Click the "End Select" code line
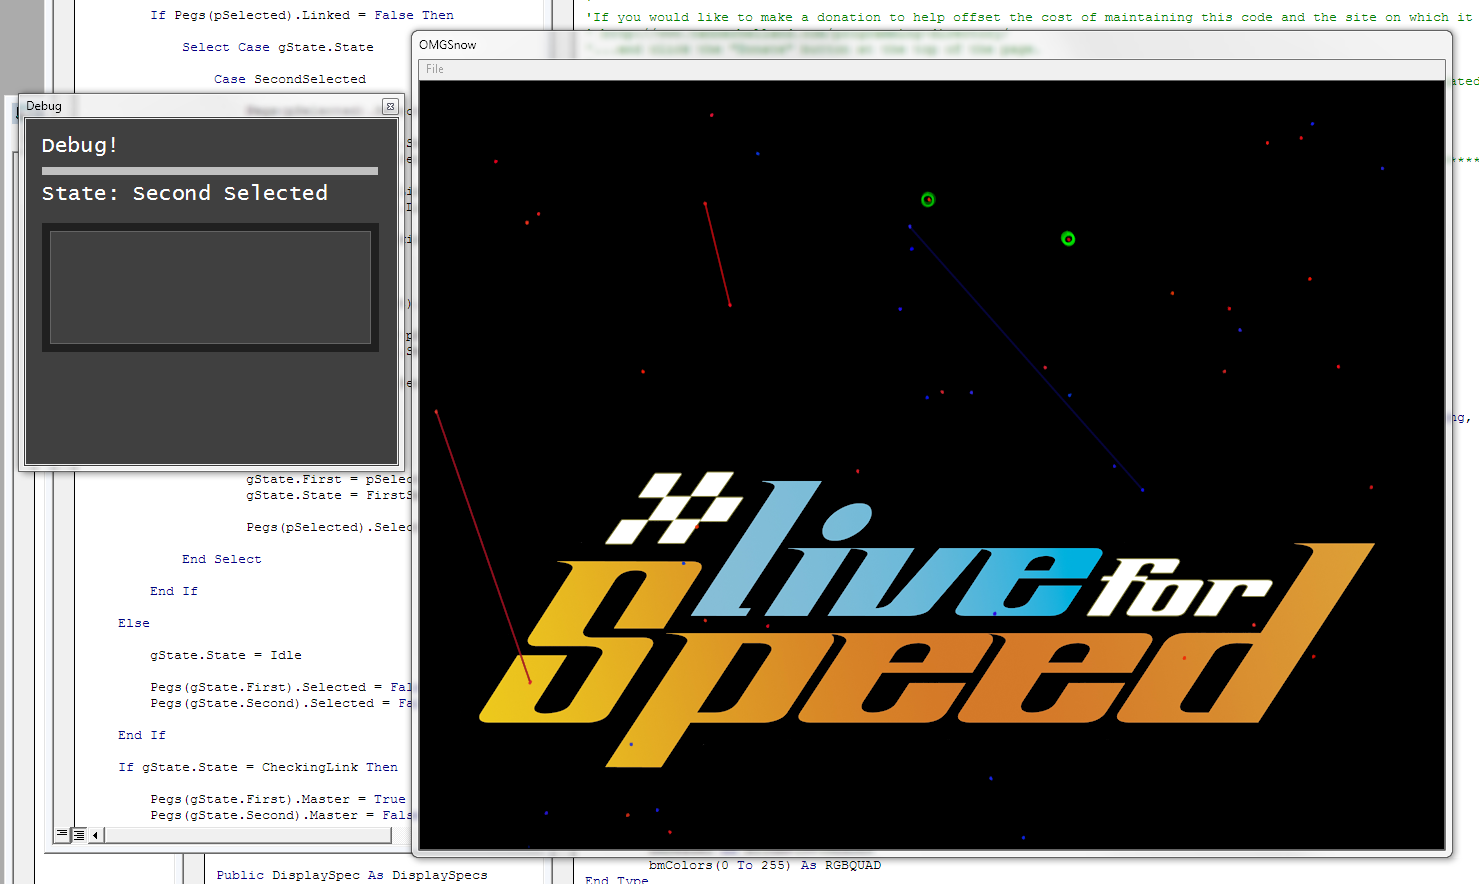The image size is (1479, 884). click(222, 559)
